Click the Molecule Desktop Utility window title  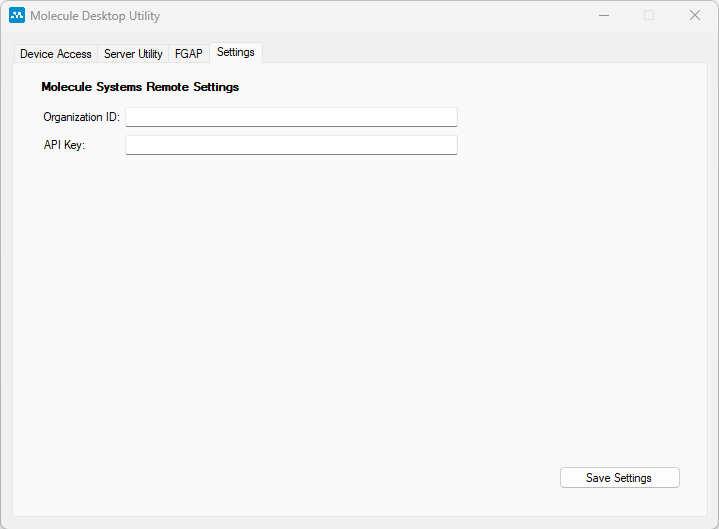coord(95,16)
